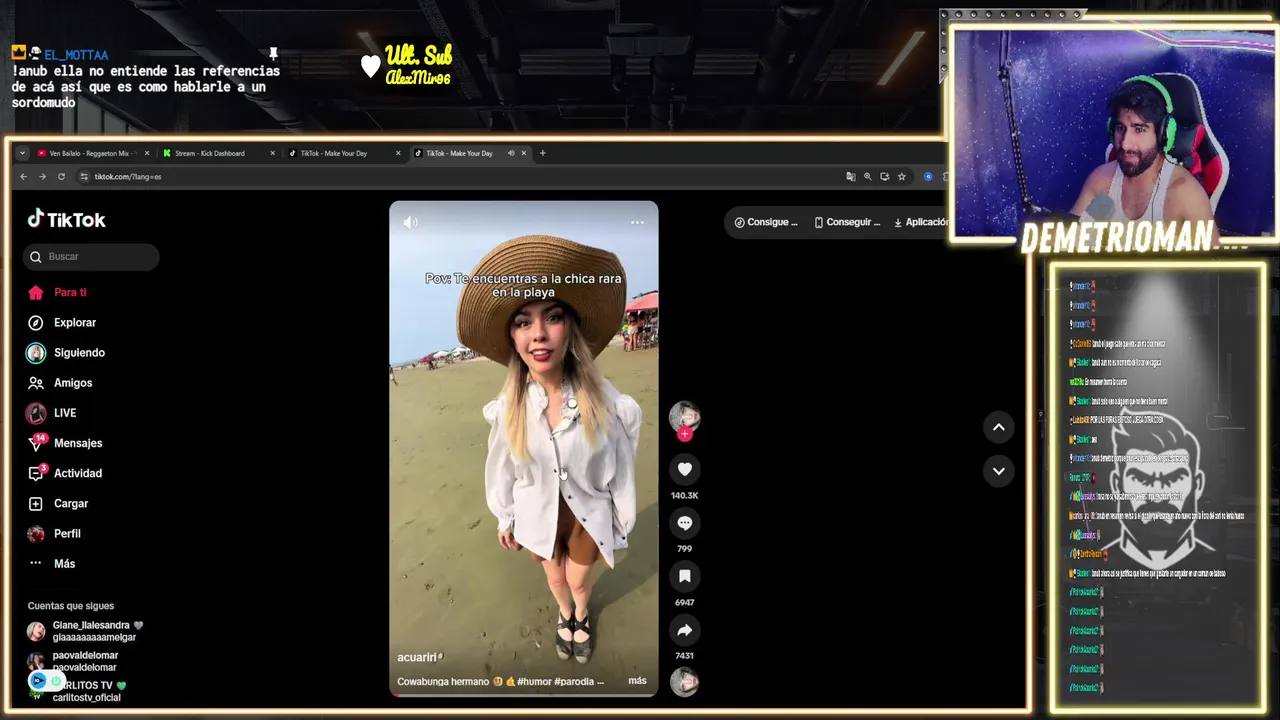Share the video with arrow icon
The width and height of the screenshot is (1280, 720).
(x=685, y=630)
